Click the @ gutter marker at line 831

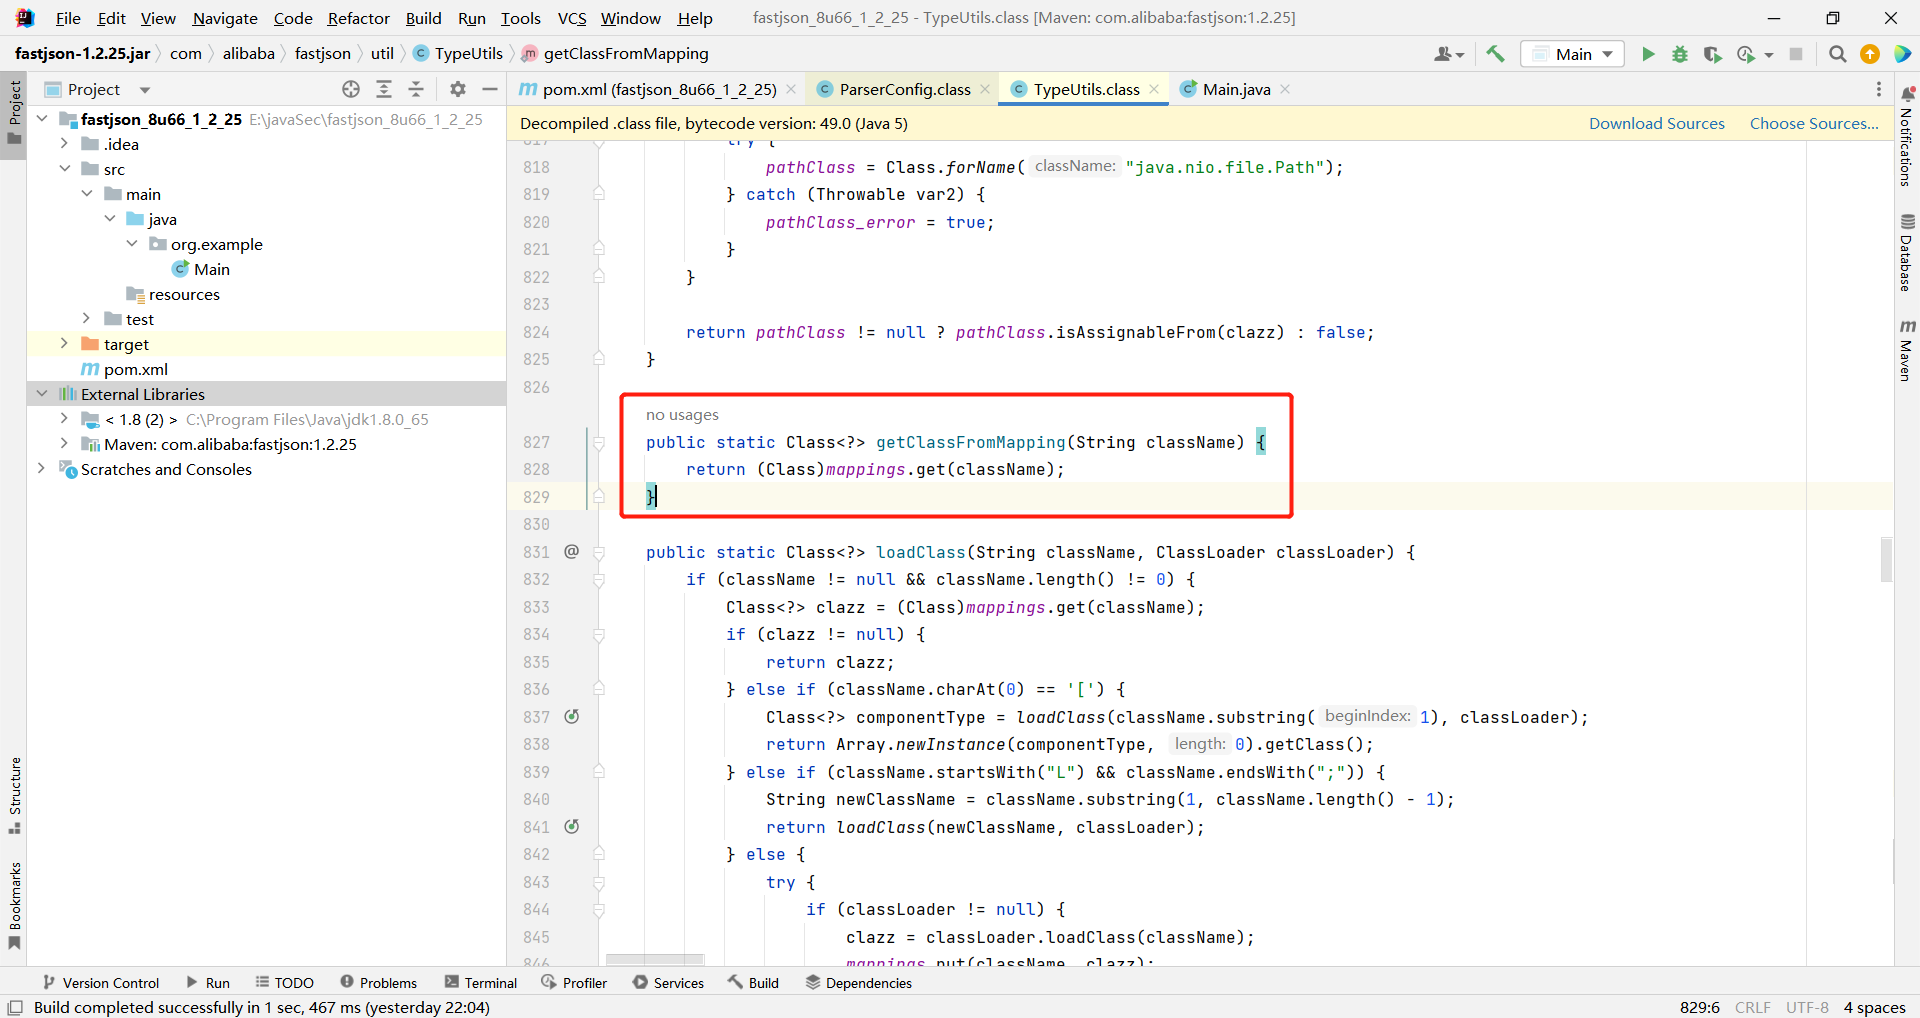click(x=572, y=552)
